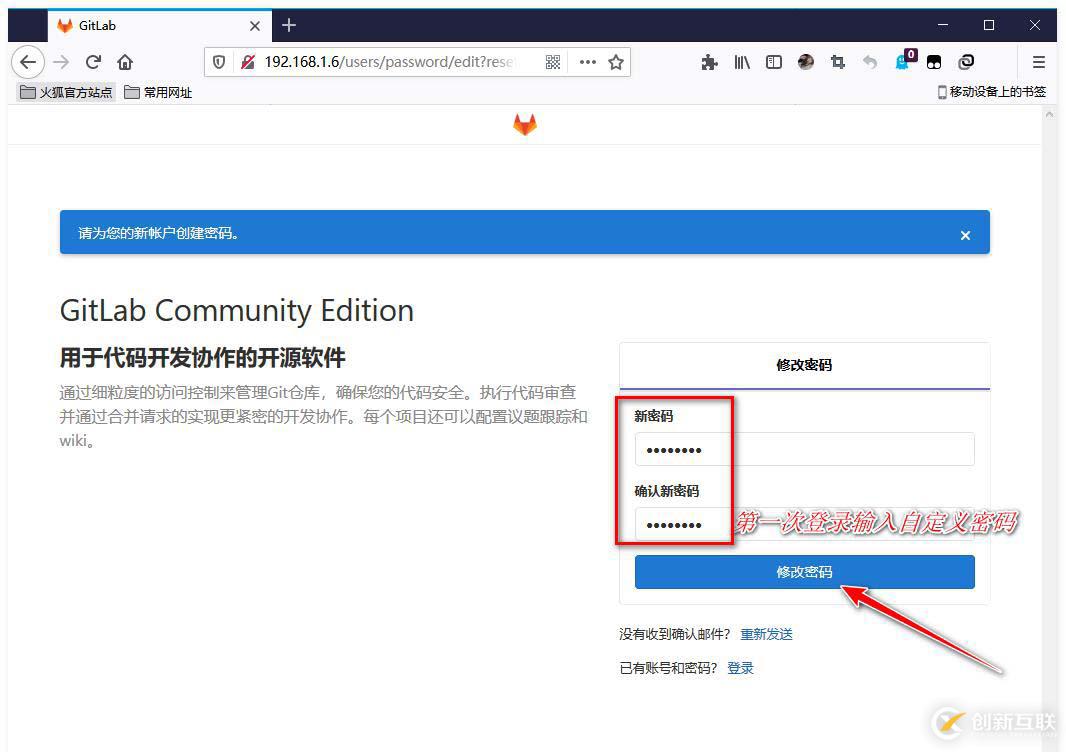Screen dimensions: 1066x752
Task: Dismiss the blue account notification banner
Action: [965, 235]
